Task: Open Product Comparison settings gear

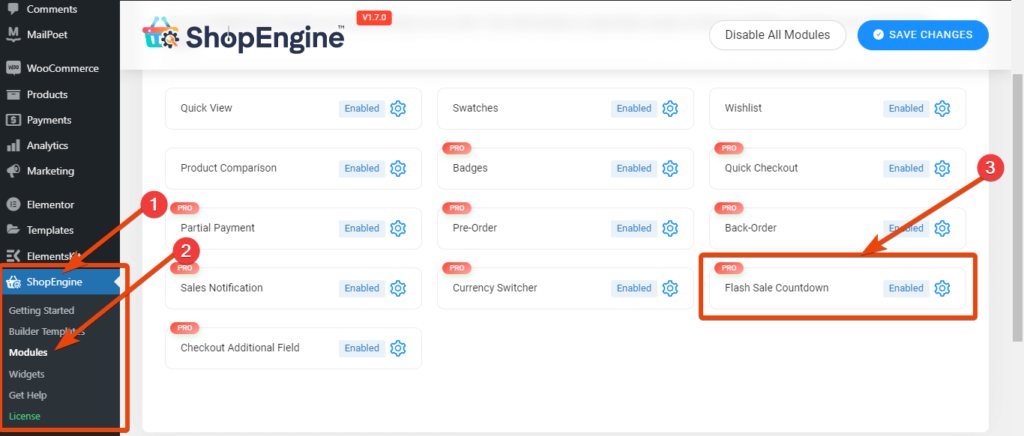Action: [x=398, y=168]
